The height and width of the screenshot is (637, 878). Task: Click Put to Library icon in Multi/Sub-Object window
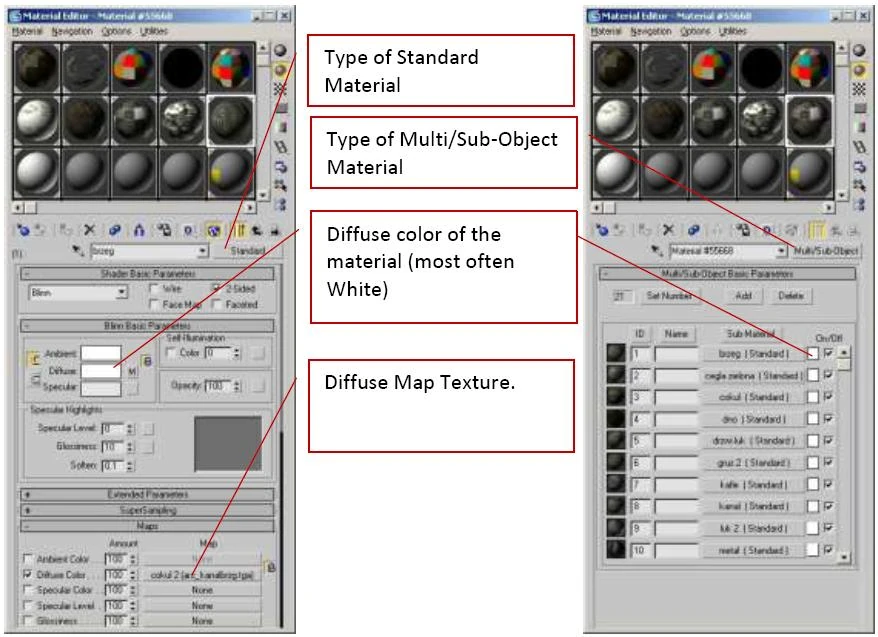point(743,230)
